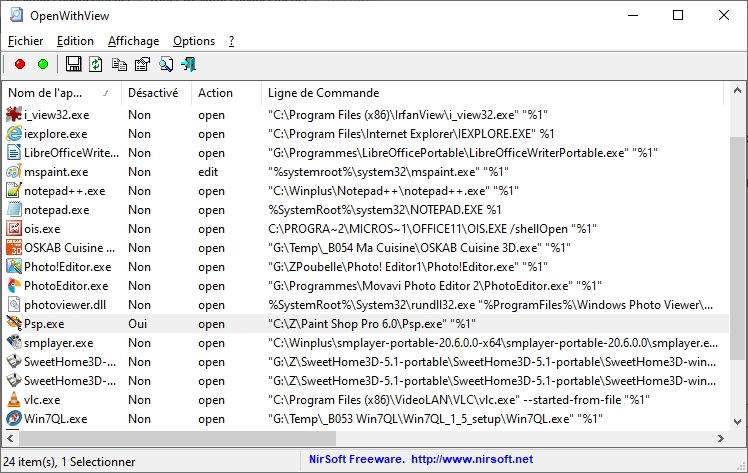The image size is (748, 473).
Task: Open the Options menu
Action: (x=194, y=41)
